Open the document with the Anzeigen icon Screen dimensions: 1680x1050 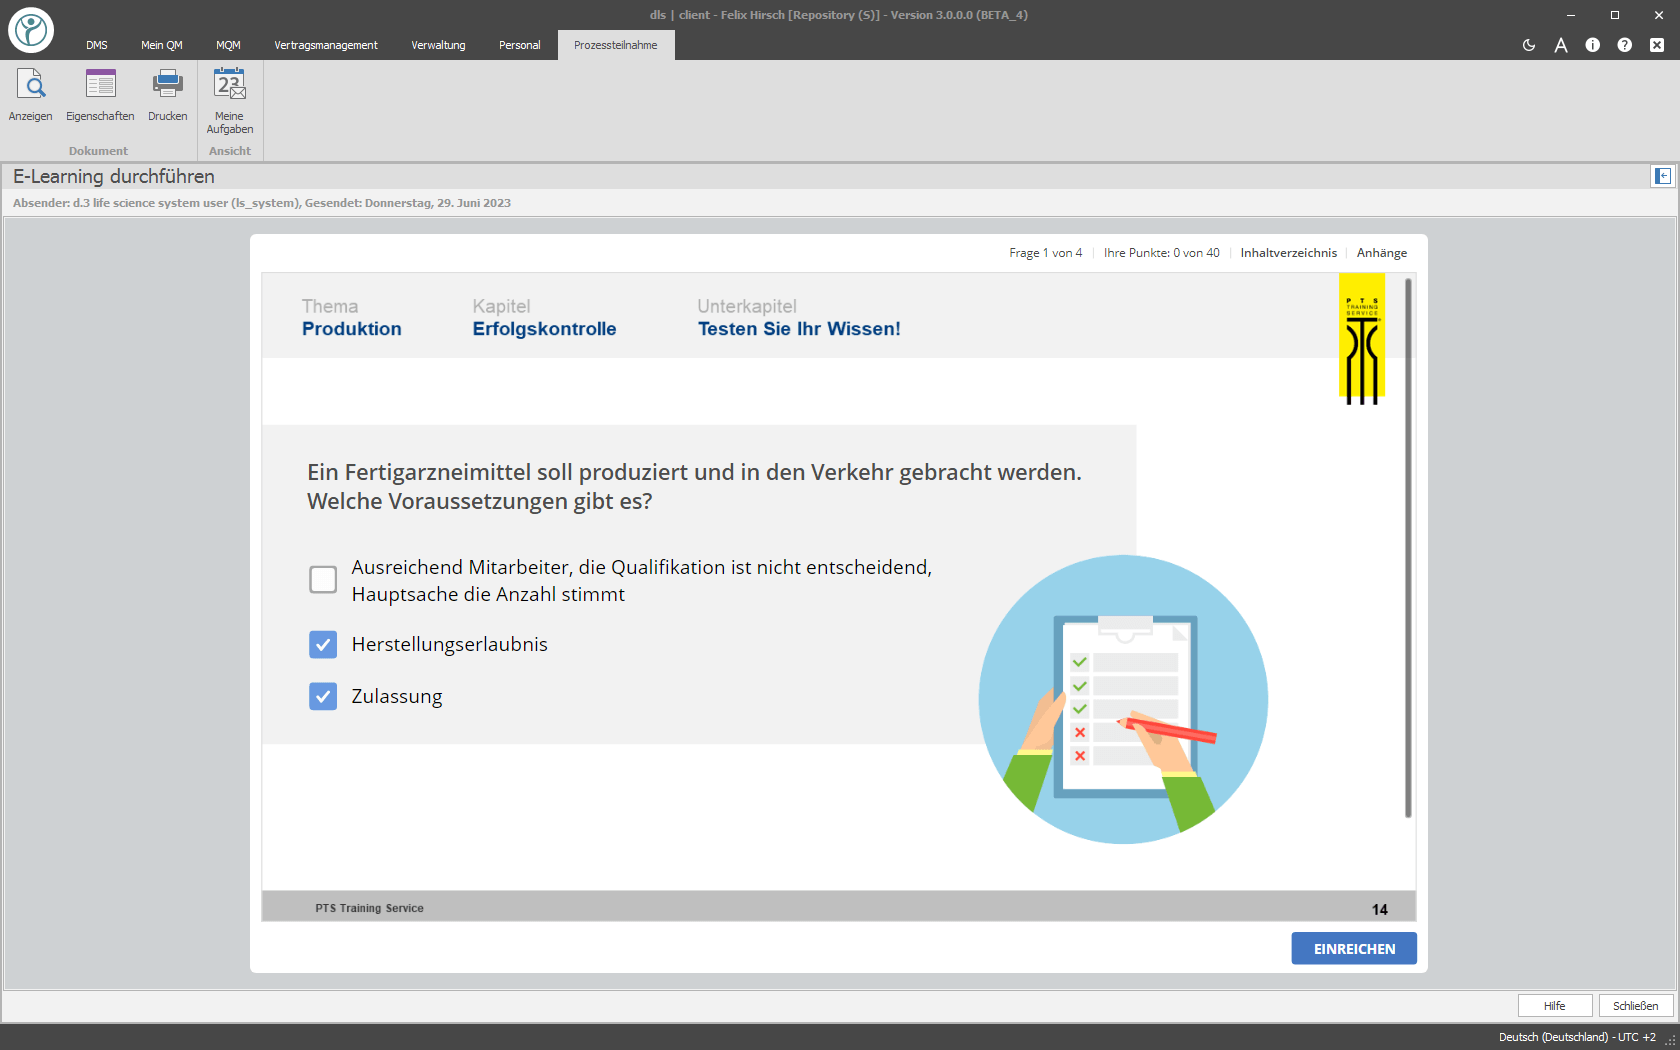[x=31, y=95]
